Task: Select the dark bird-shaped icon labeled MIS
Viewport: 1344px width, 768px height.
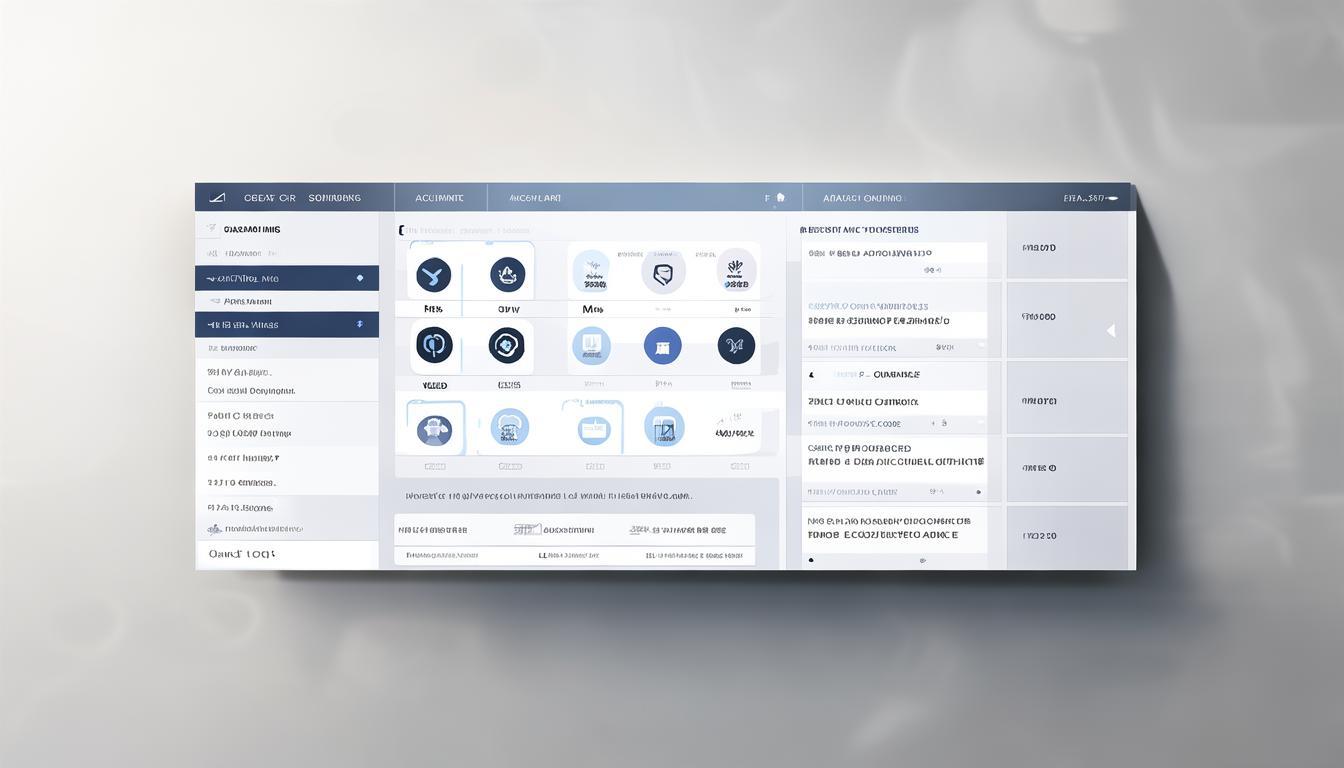Action: [x=433, y=275]
